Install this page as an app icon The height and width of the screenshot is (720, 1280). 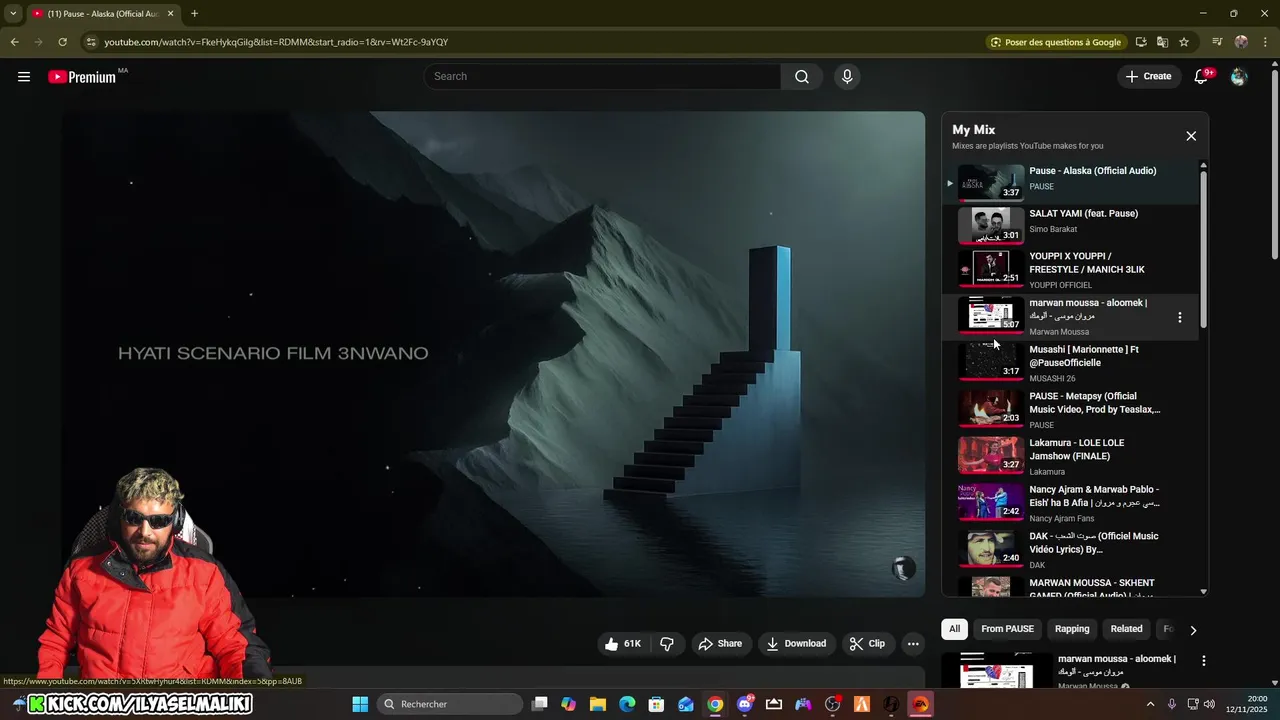point(1141,42)
